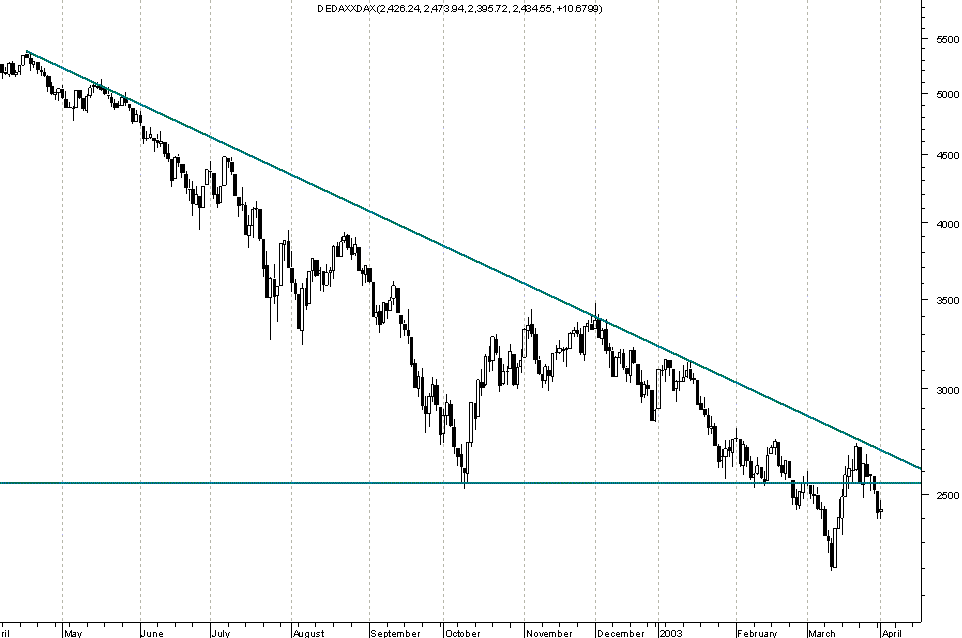The width and height of the screenshot is (962, 638).
Task: Select the 5000 price axis label
Action: [x=947, y=94]
